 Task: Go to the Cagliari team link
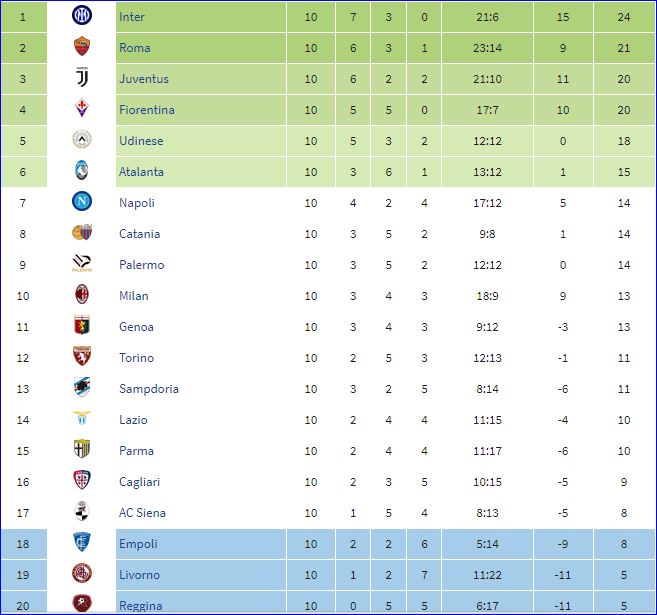tap(139, 482)
